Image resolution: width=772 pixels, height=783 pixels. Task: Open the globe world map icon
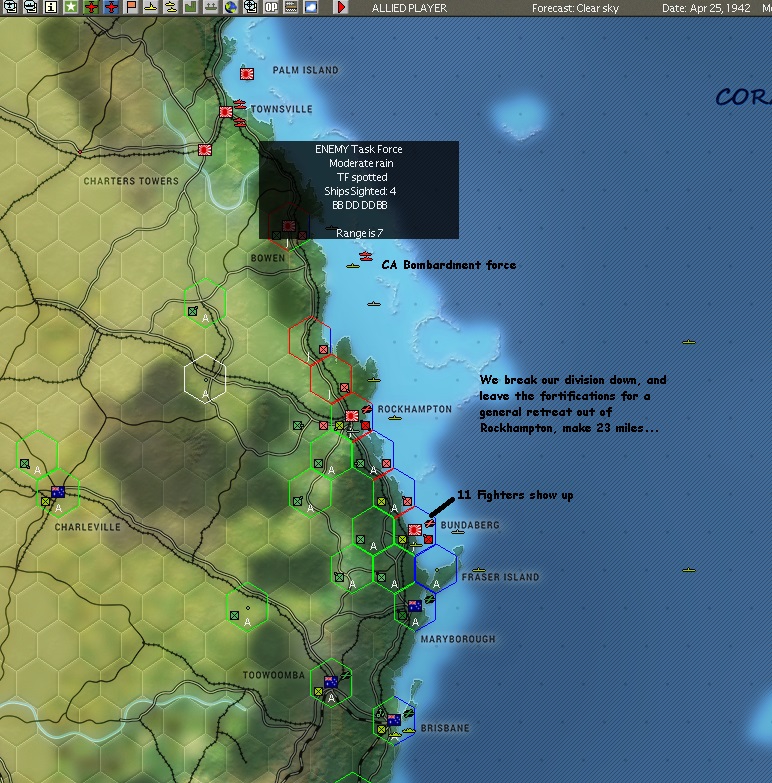coord(231,7)
